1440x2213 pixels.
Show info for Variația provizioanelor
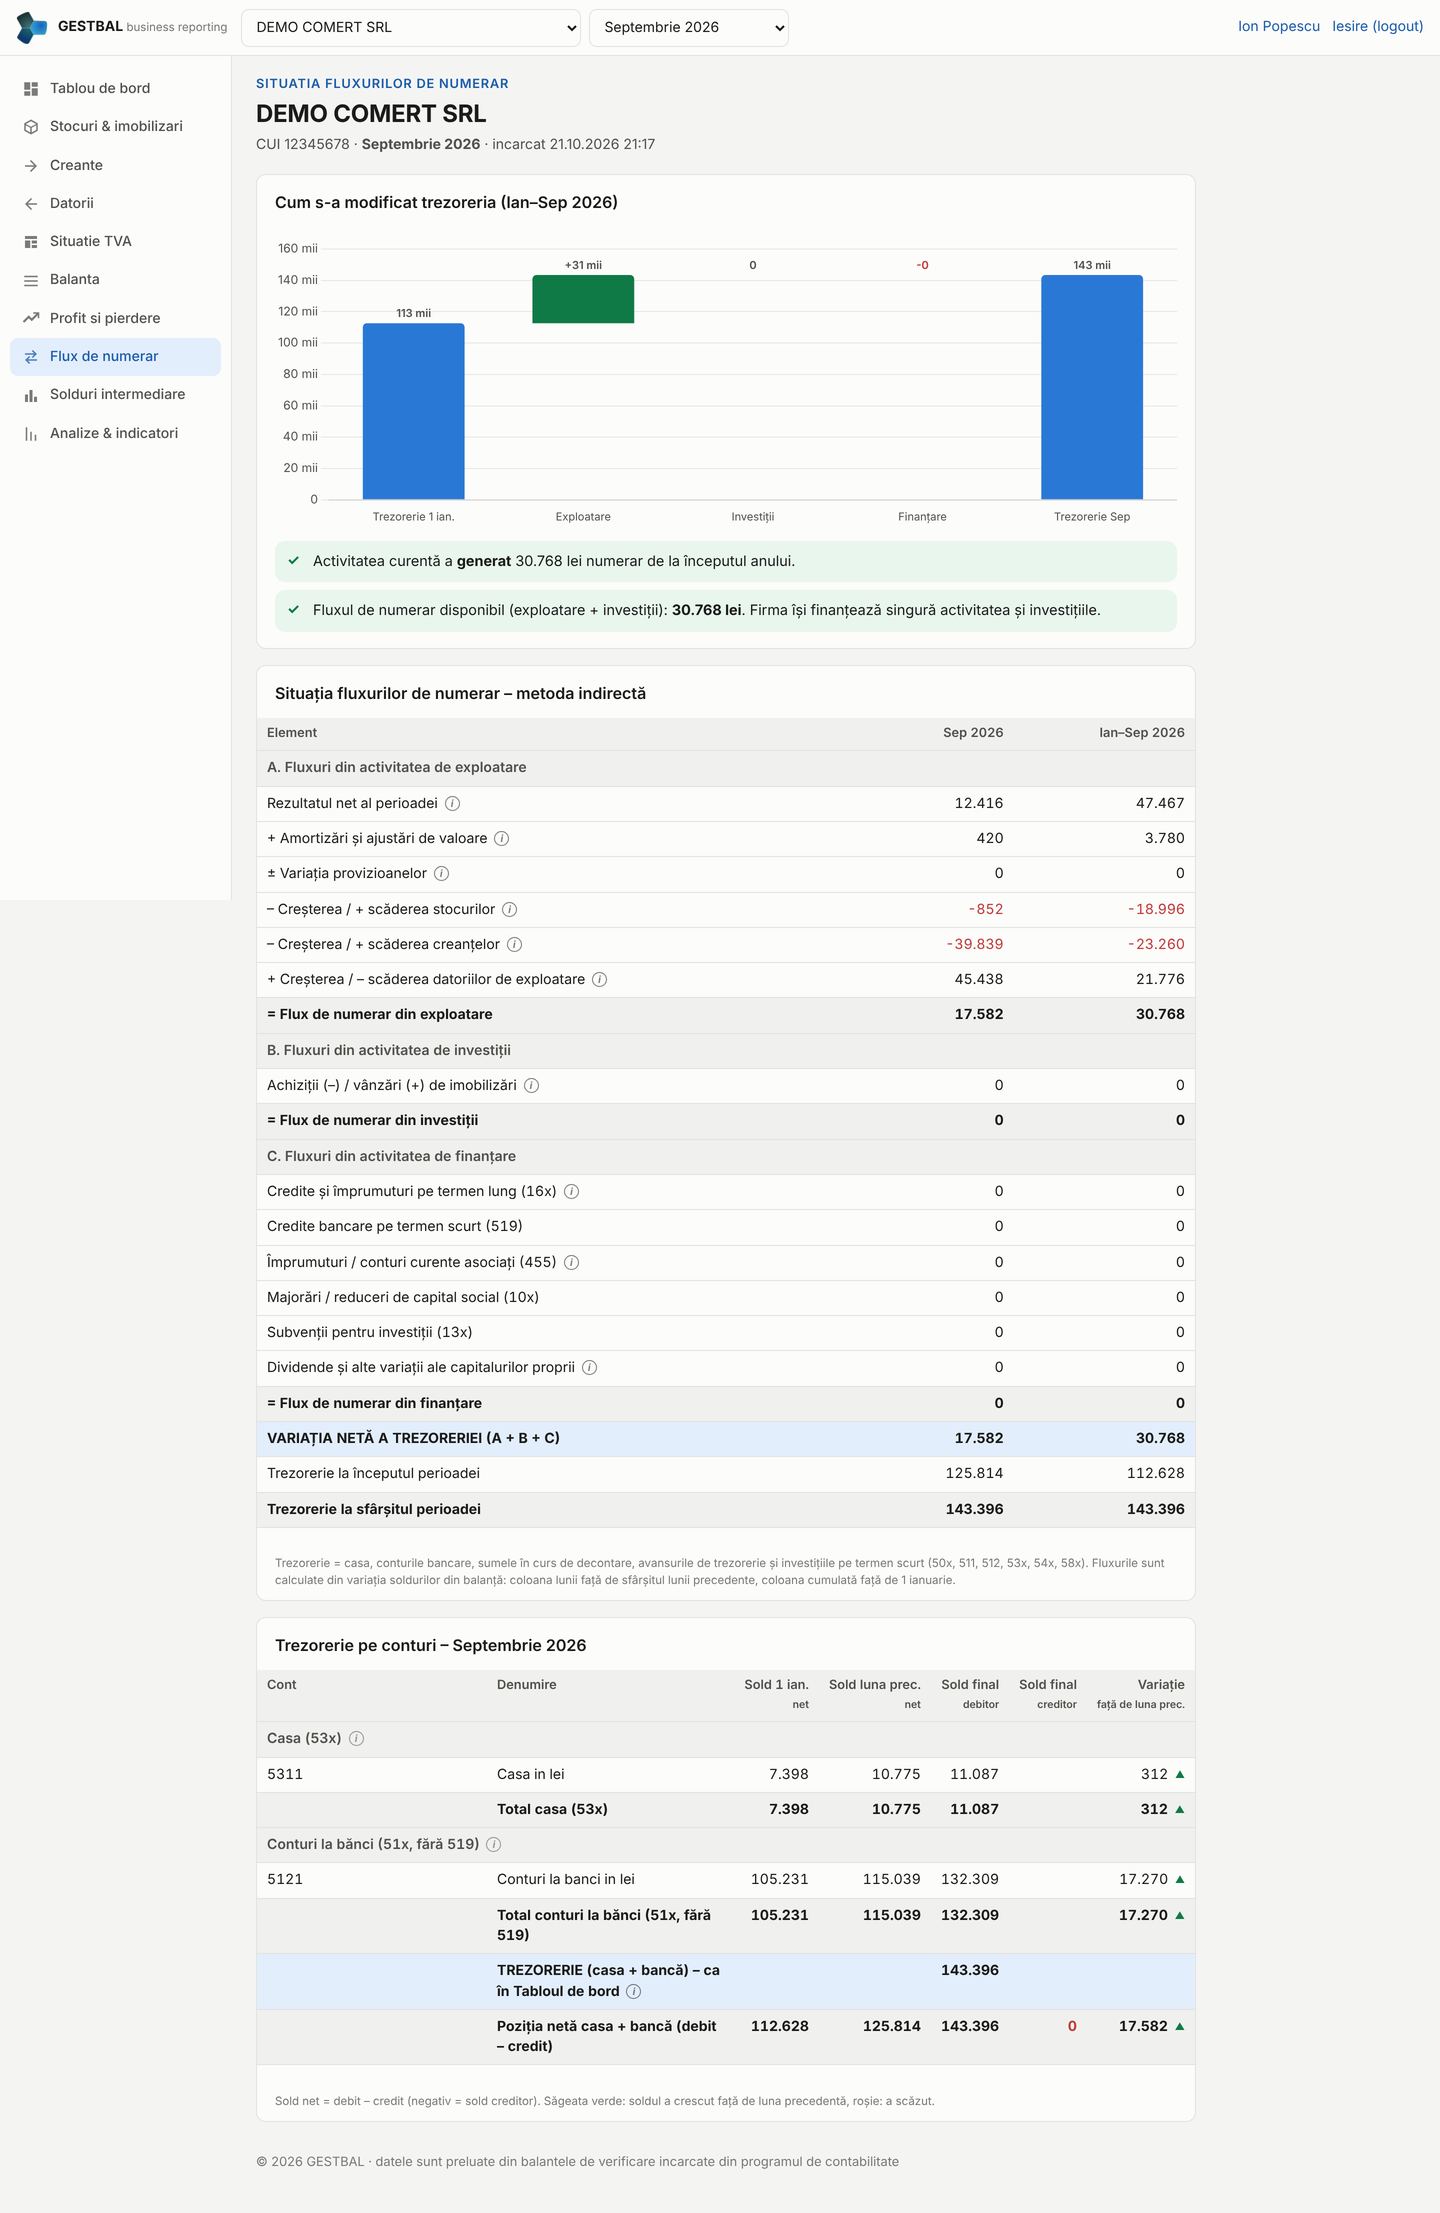[x=441, y=874]
